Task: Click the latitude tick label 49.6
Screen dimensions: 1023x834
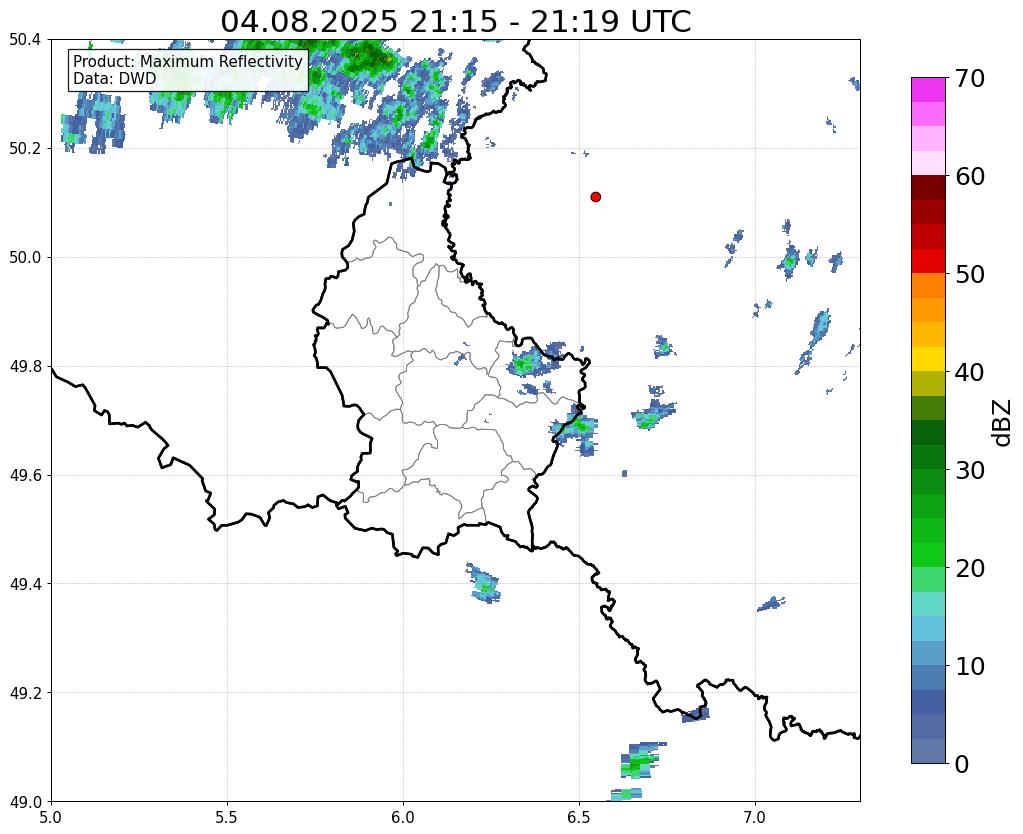Action: tap(25, 476)
